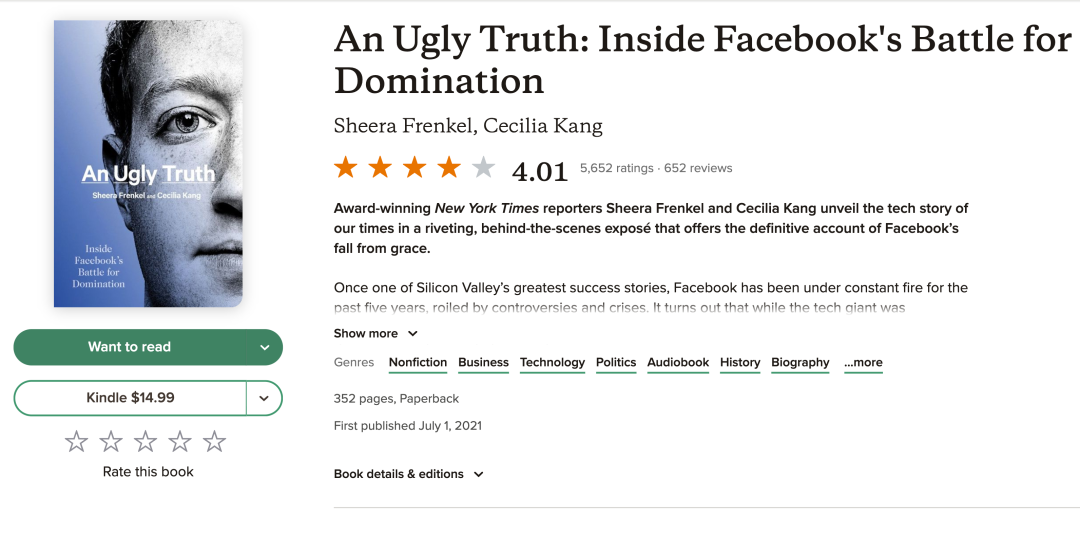
Task: Buy on Kindle for $14.99
Action: [130, 398]
